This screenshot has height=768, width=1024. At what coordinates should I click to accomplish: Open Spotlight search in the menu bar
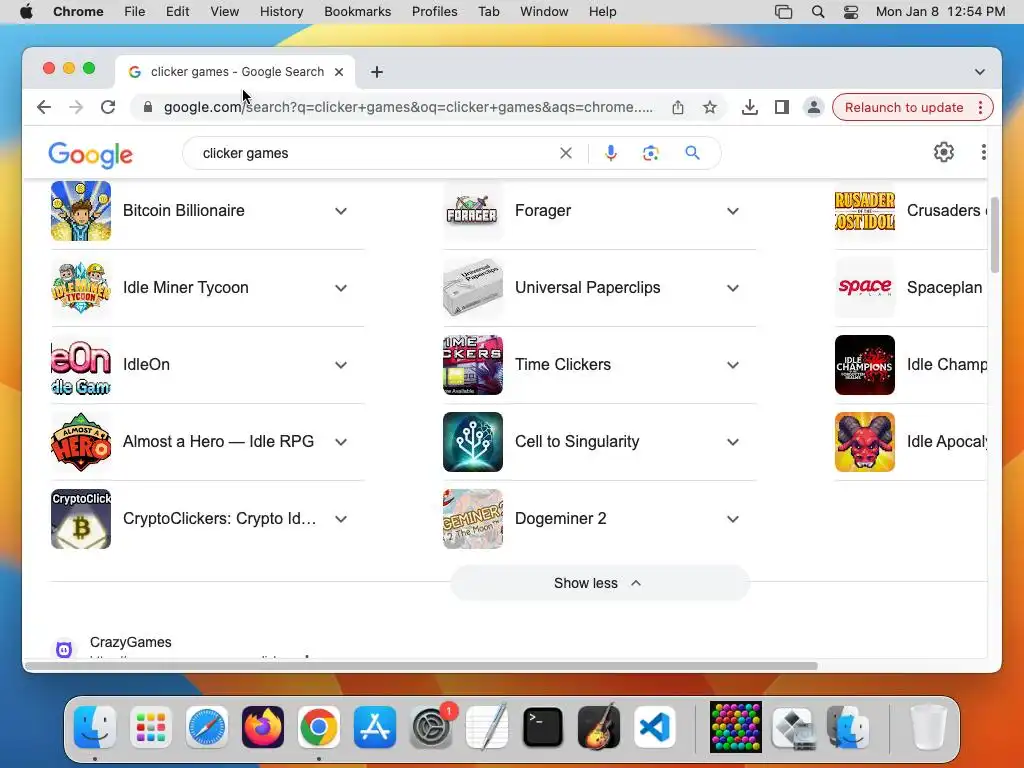[x=818, y=12]
